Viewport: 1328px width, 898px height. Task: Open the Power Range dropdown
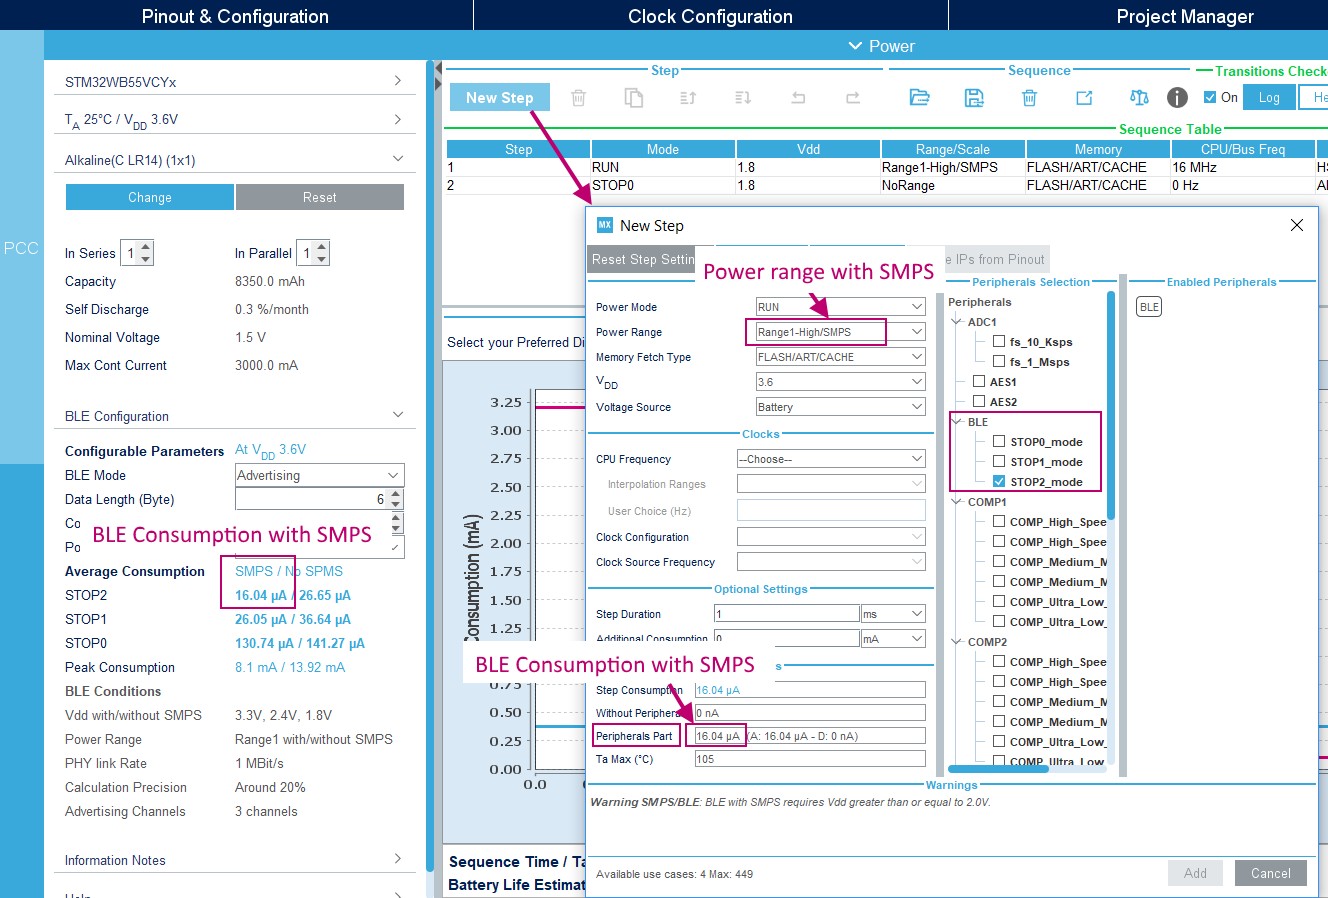(x=840, y=332)
